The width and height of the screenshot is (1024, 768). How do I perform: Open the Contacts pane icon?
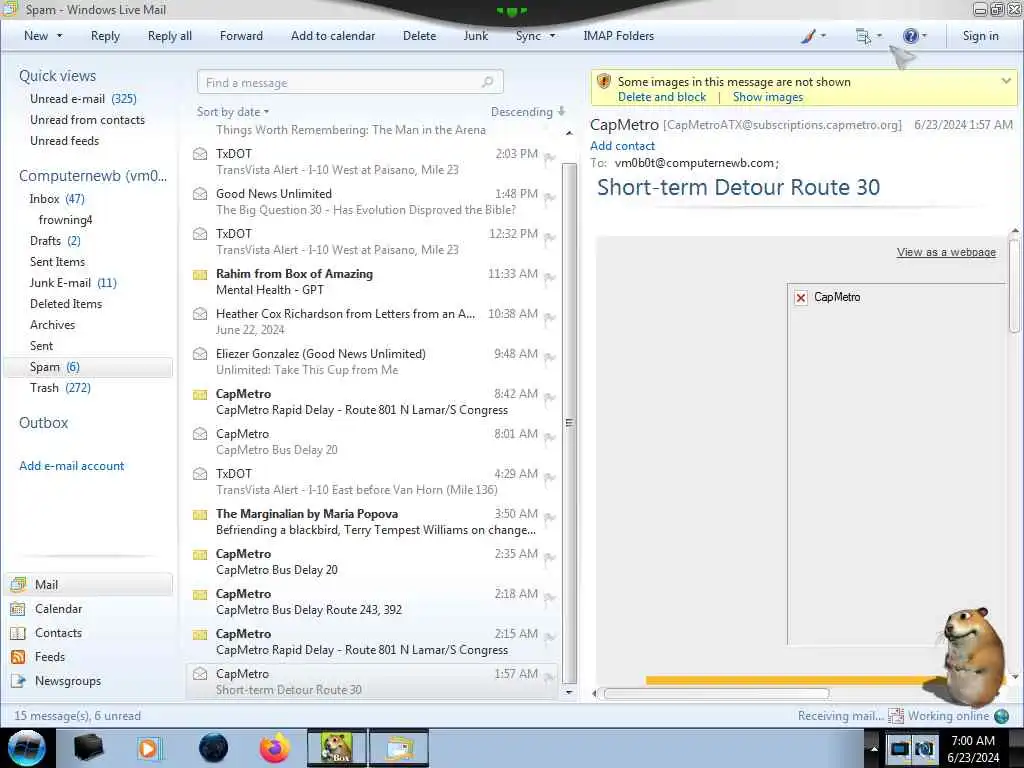coord(18,633)
